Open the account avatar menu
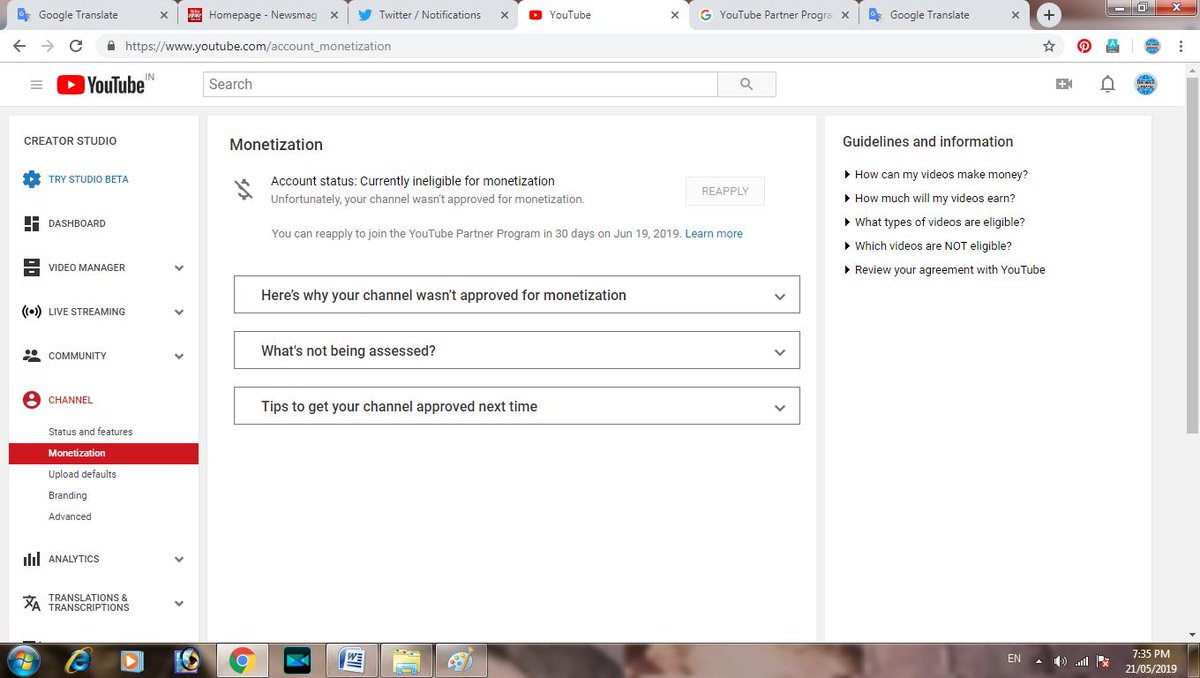This screenshot has width=1200, height=678. point(1146,85)
